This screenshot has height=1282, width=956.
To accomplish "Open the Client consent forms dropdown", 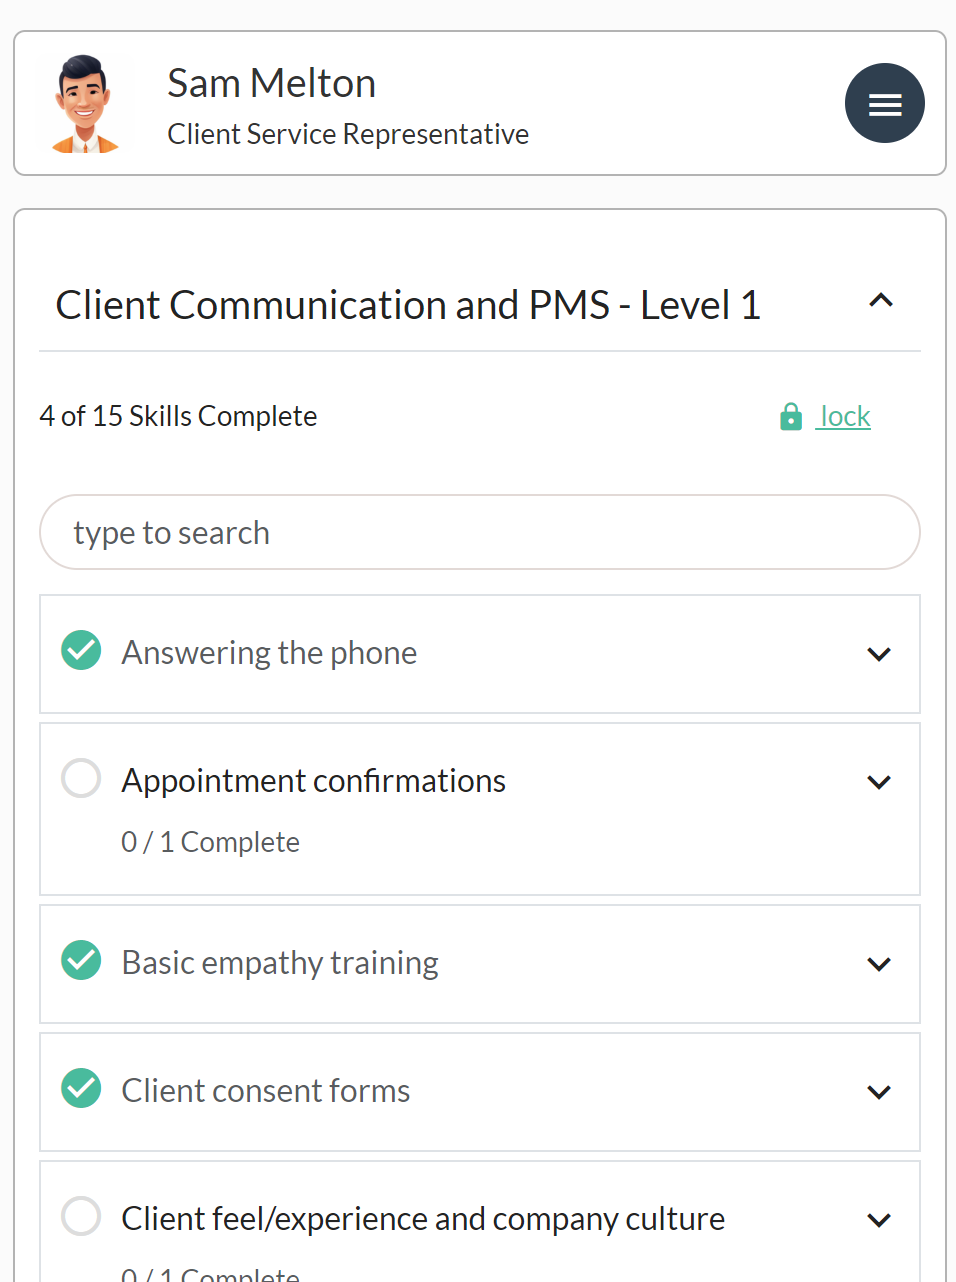I will tap(879, 1092).
